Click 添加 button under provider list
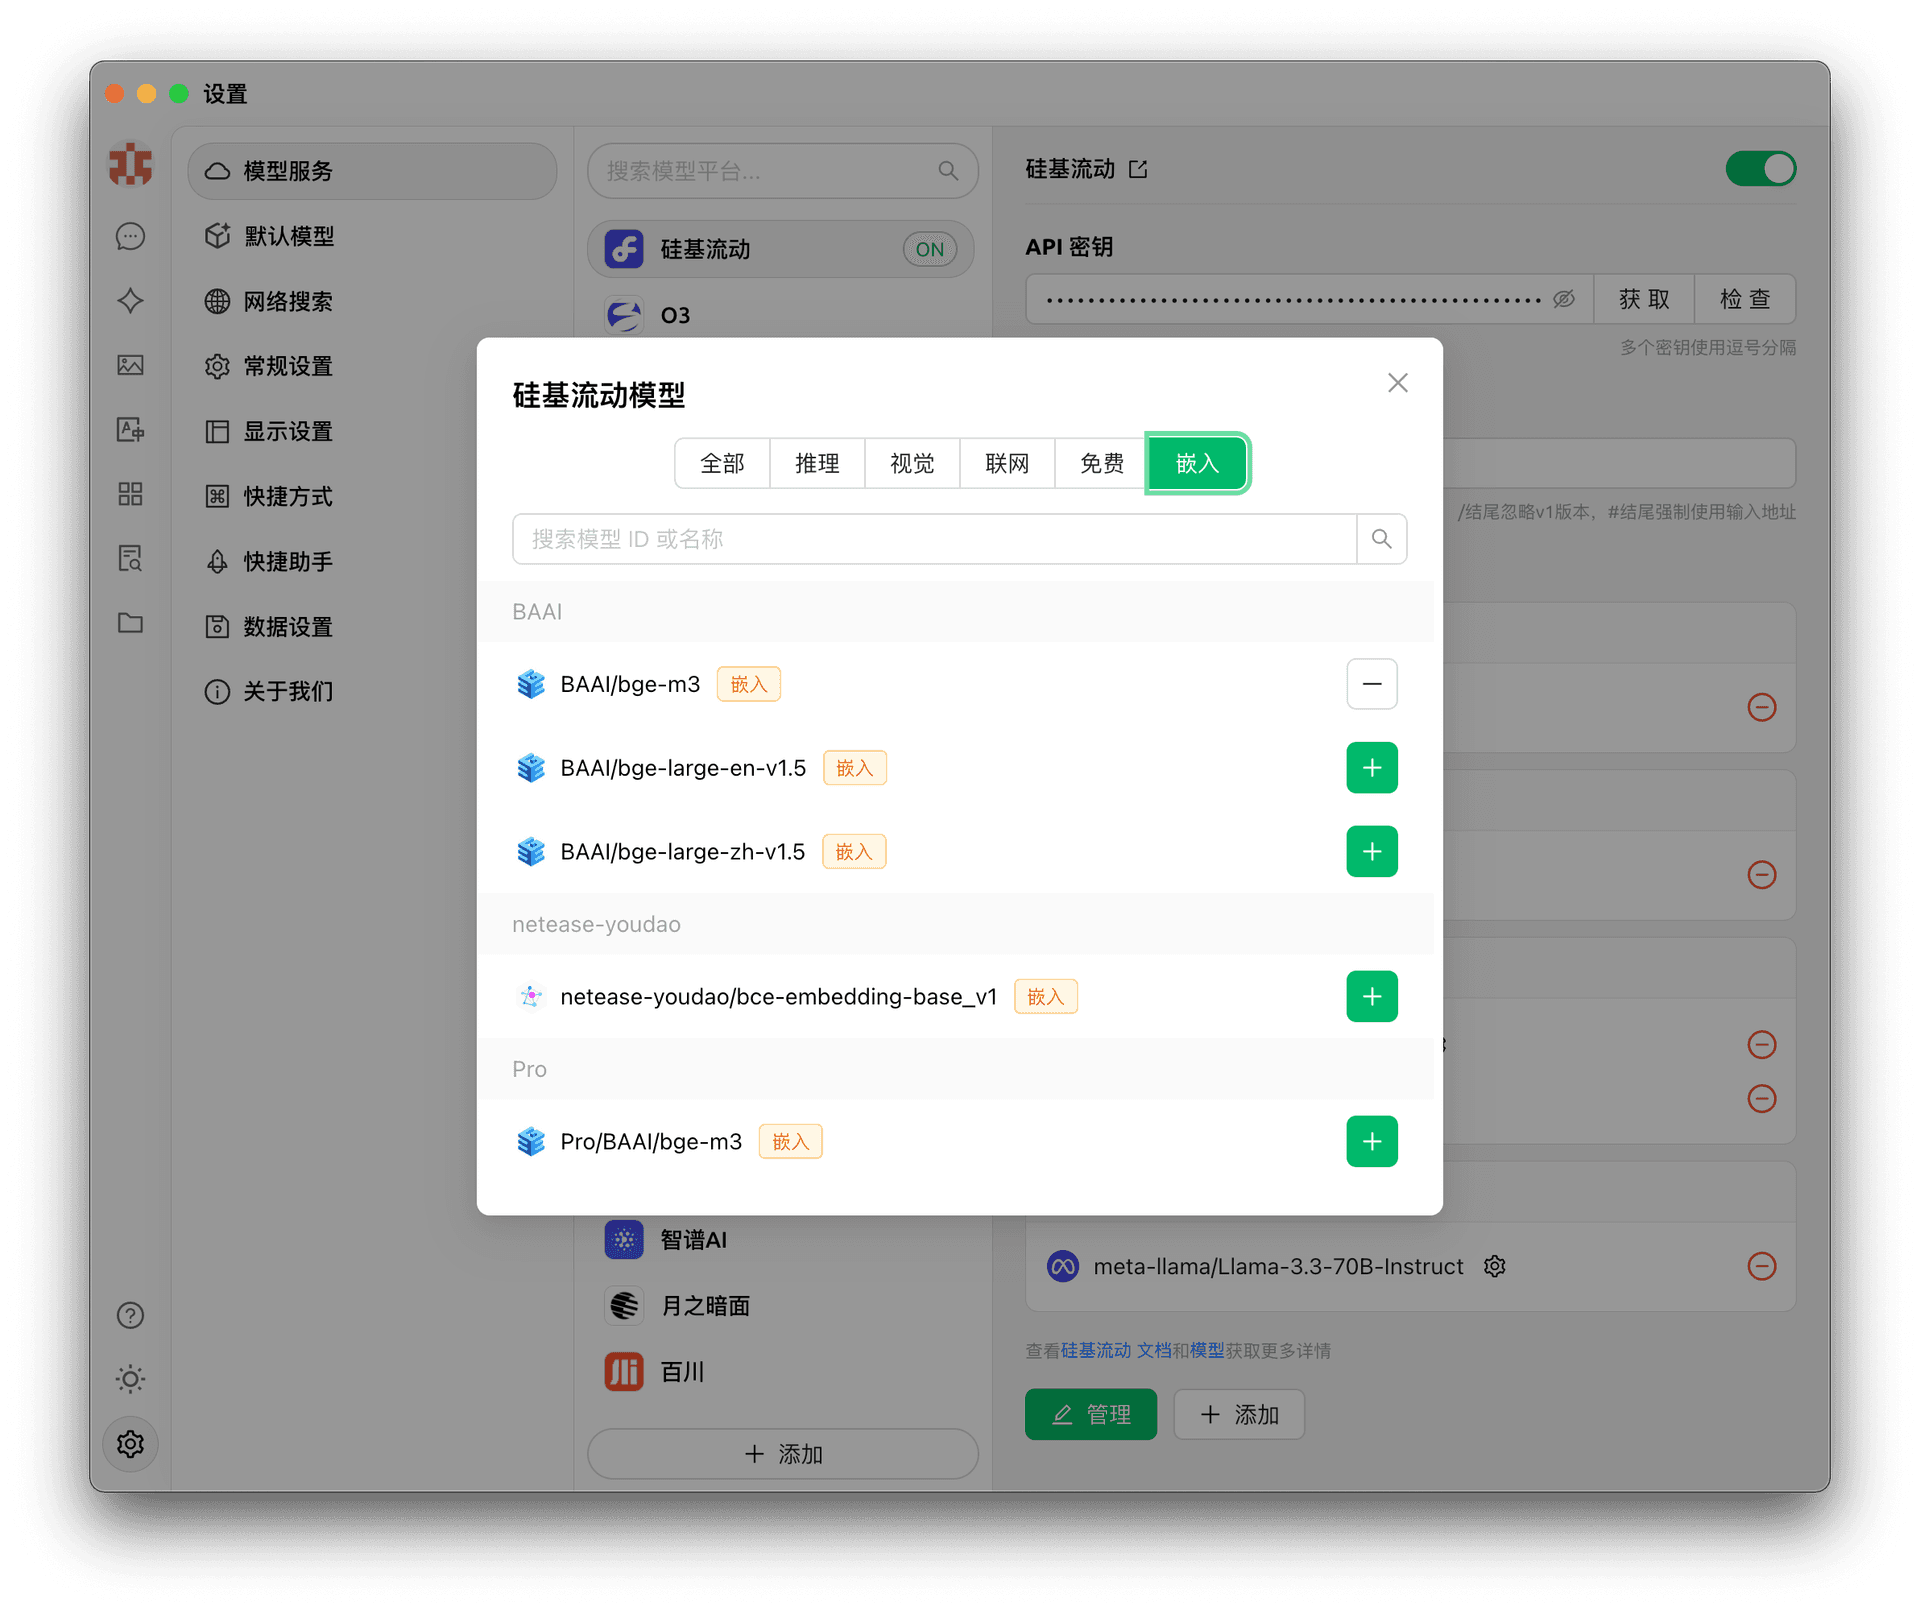The image size is (1920, 1611). (x=782, y=1454)
